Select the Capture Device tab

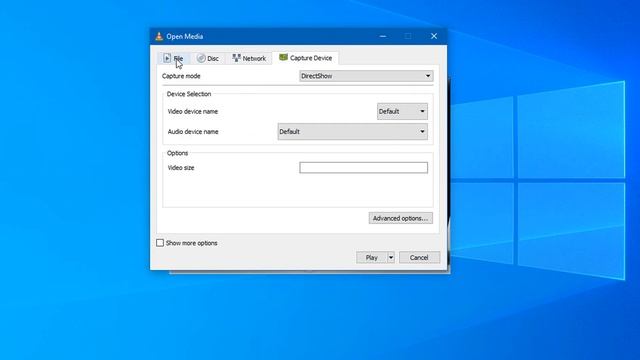click(306, 58)
